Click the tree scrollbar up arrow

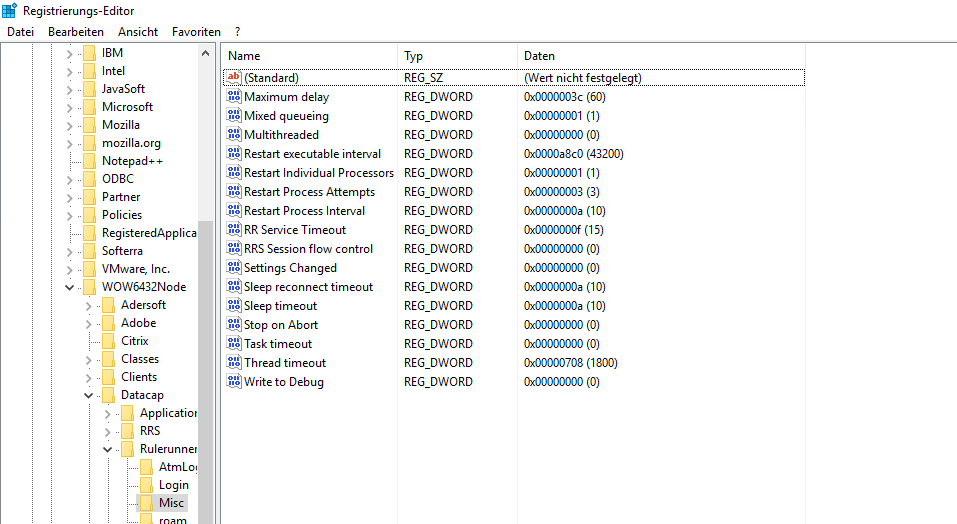tap(206, 53)
